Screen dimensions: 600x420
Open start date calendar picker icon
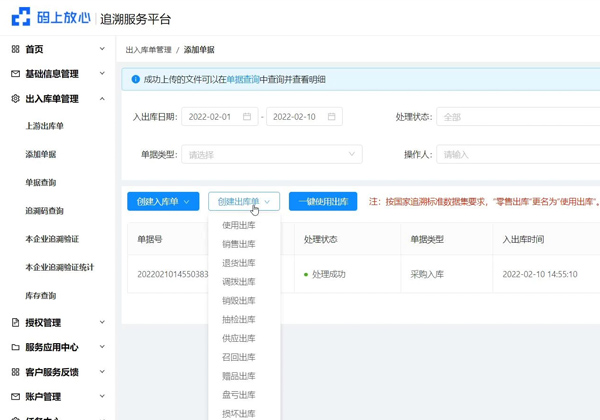247,117
